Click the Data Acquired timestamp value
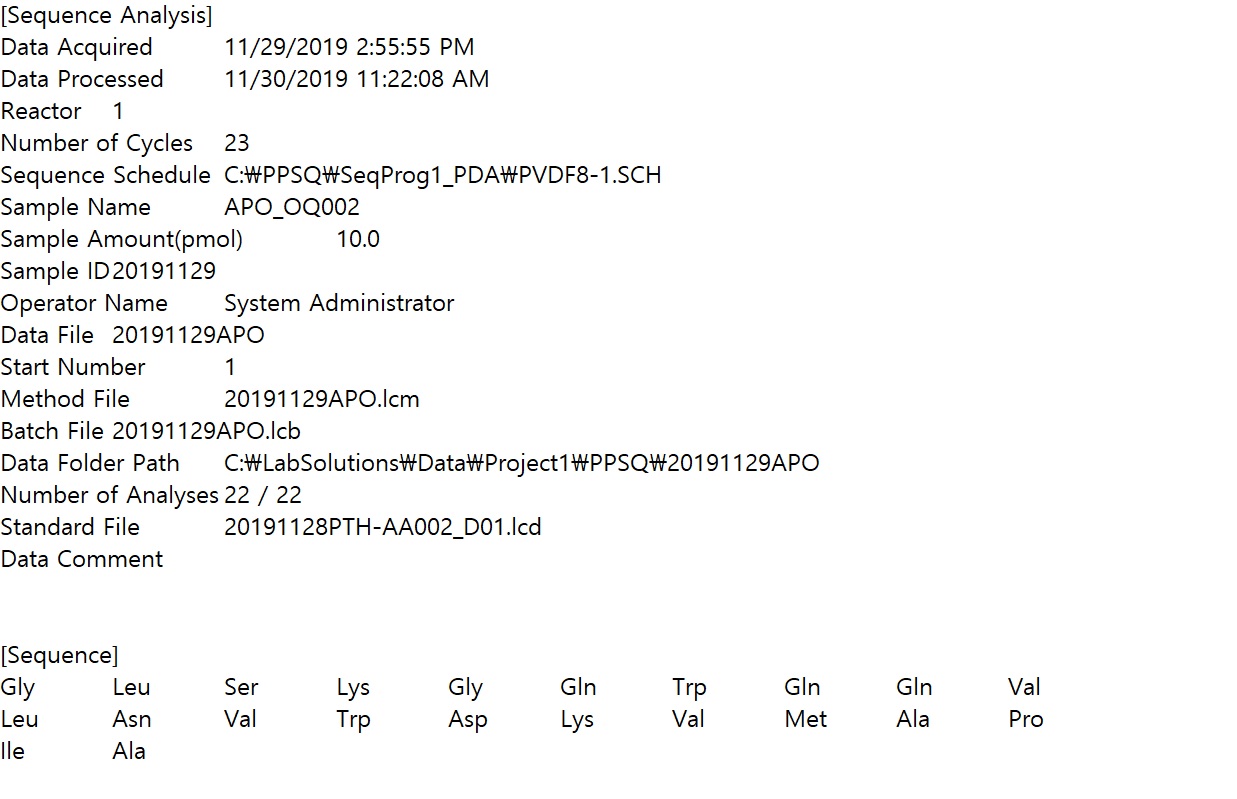The image size is (1237, 799). [349, 47]
